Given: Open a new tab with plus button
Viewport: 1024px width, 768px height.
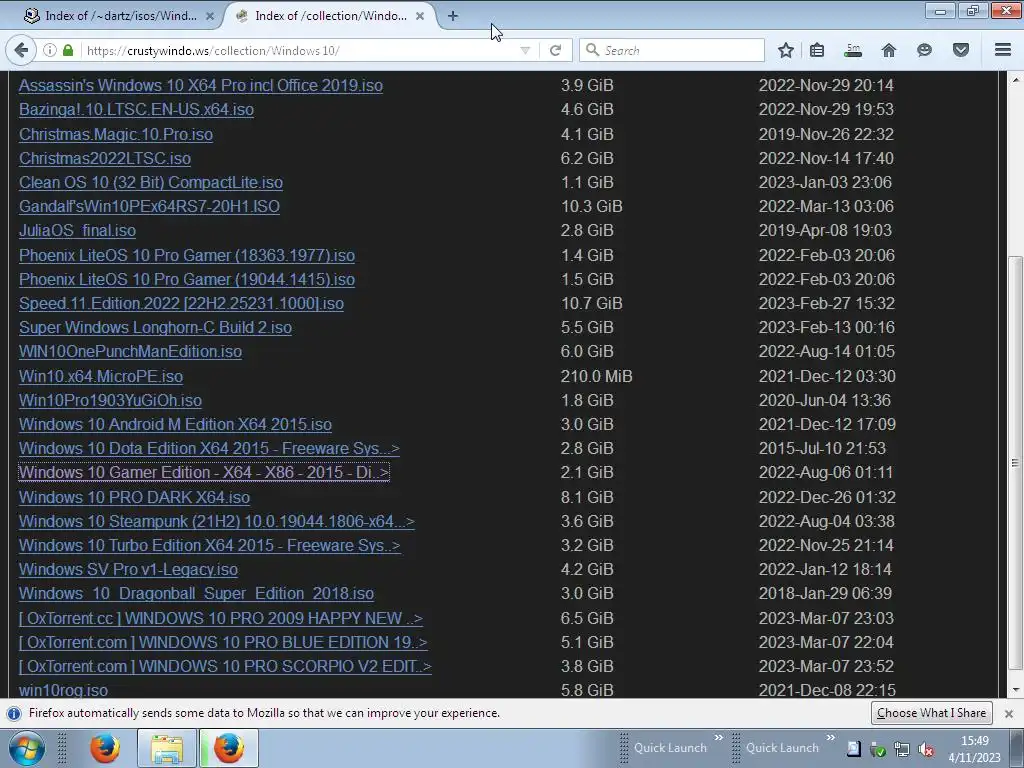Looking at the screenshot, I should click(x=453, y=16).
